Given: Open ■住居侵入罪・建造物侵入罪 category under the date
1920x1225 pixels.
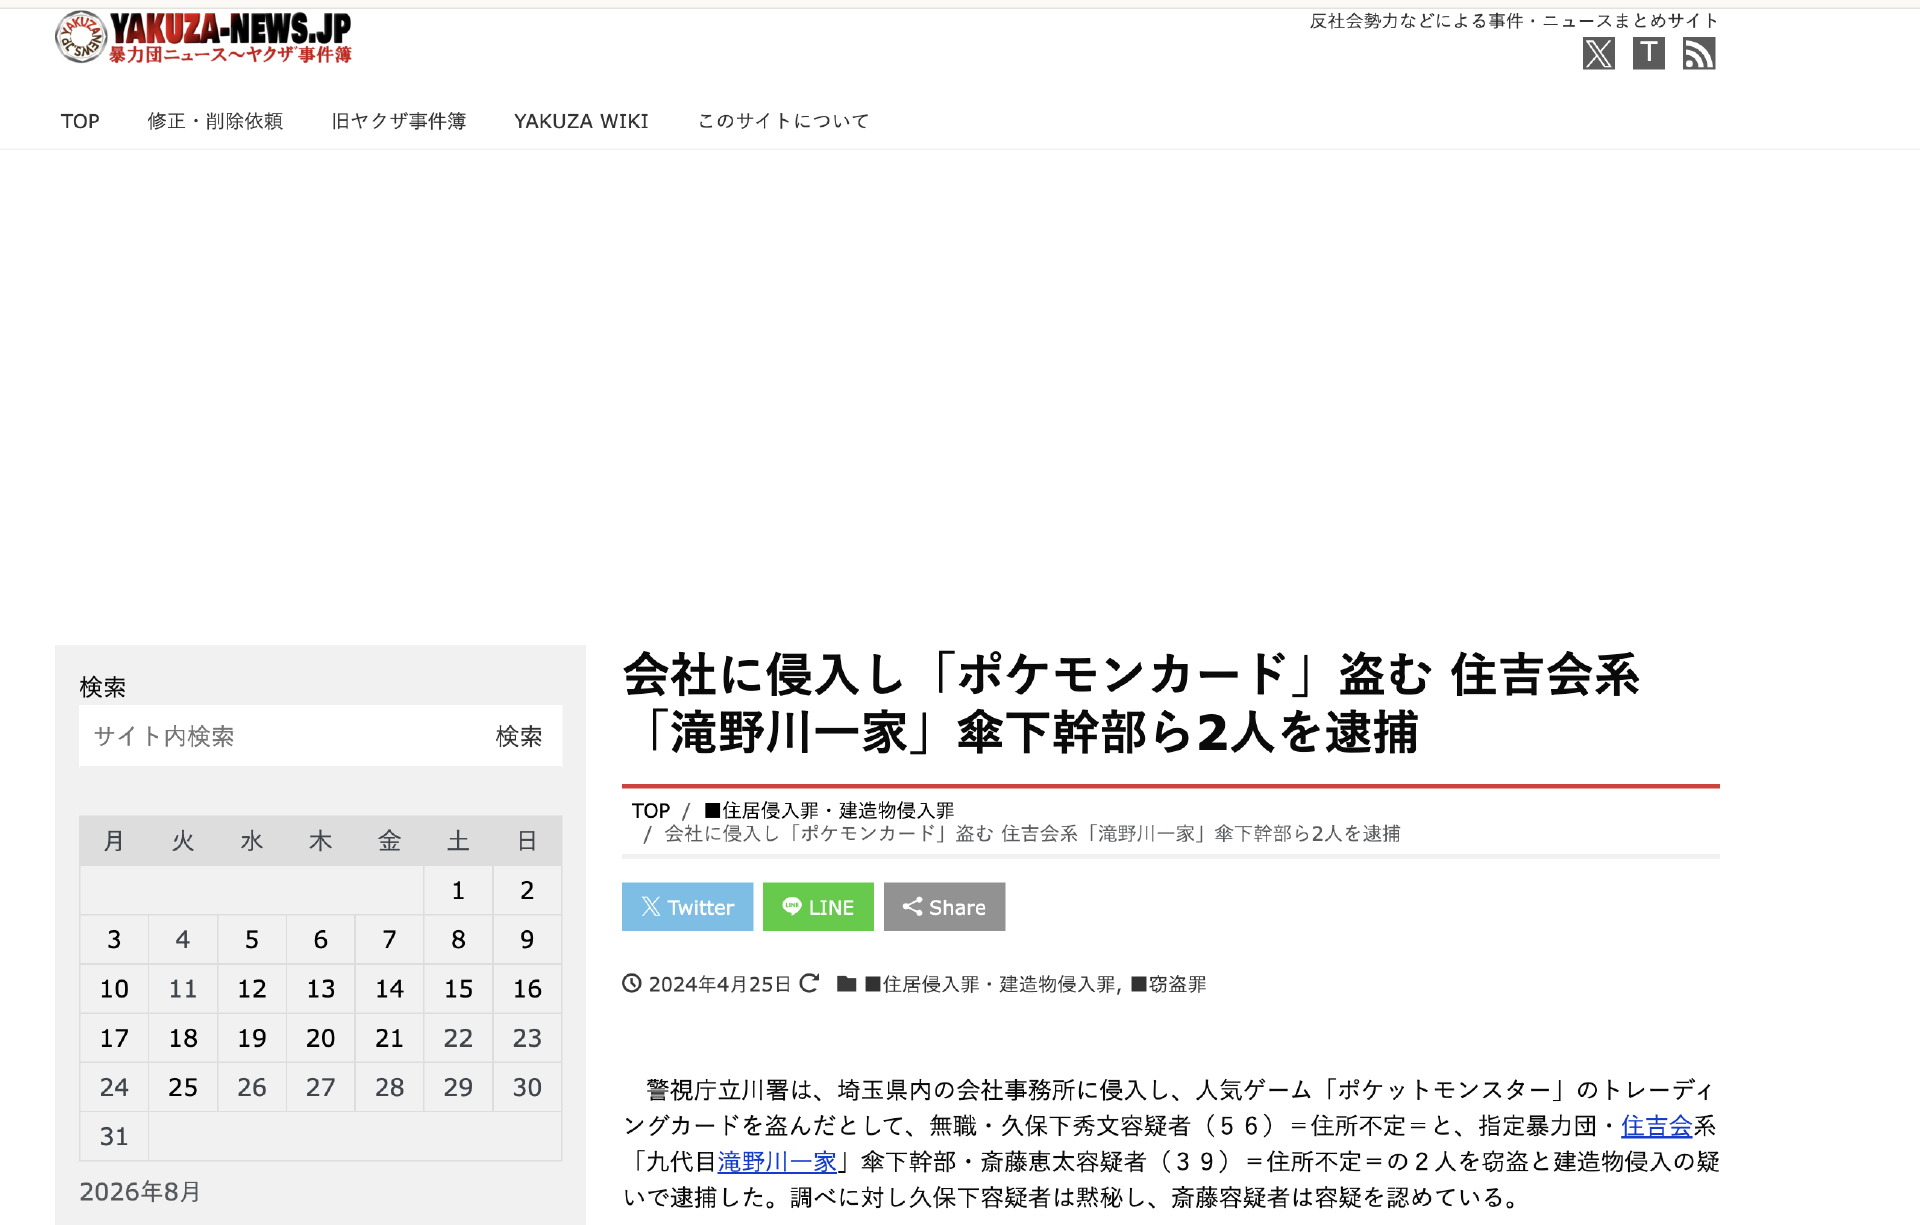Looking at the screenshot, I should coord(991,984).
